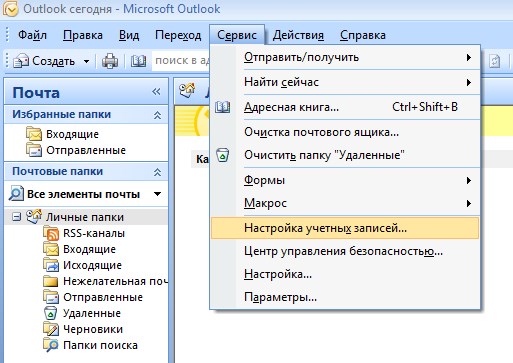Image resolution: width=513 pixels, height=363 pixels.
Task: Click the Создать button label
Action: pyautogui.click(x=53, y=61)
